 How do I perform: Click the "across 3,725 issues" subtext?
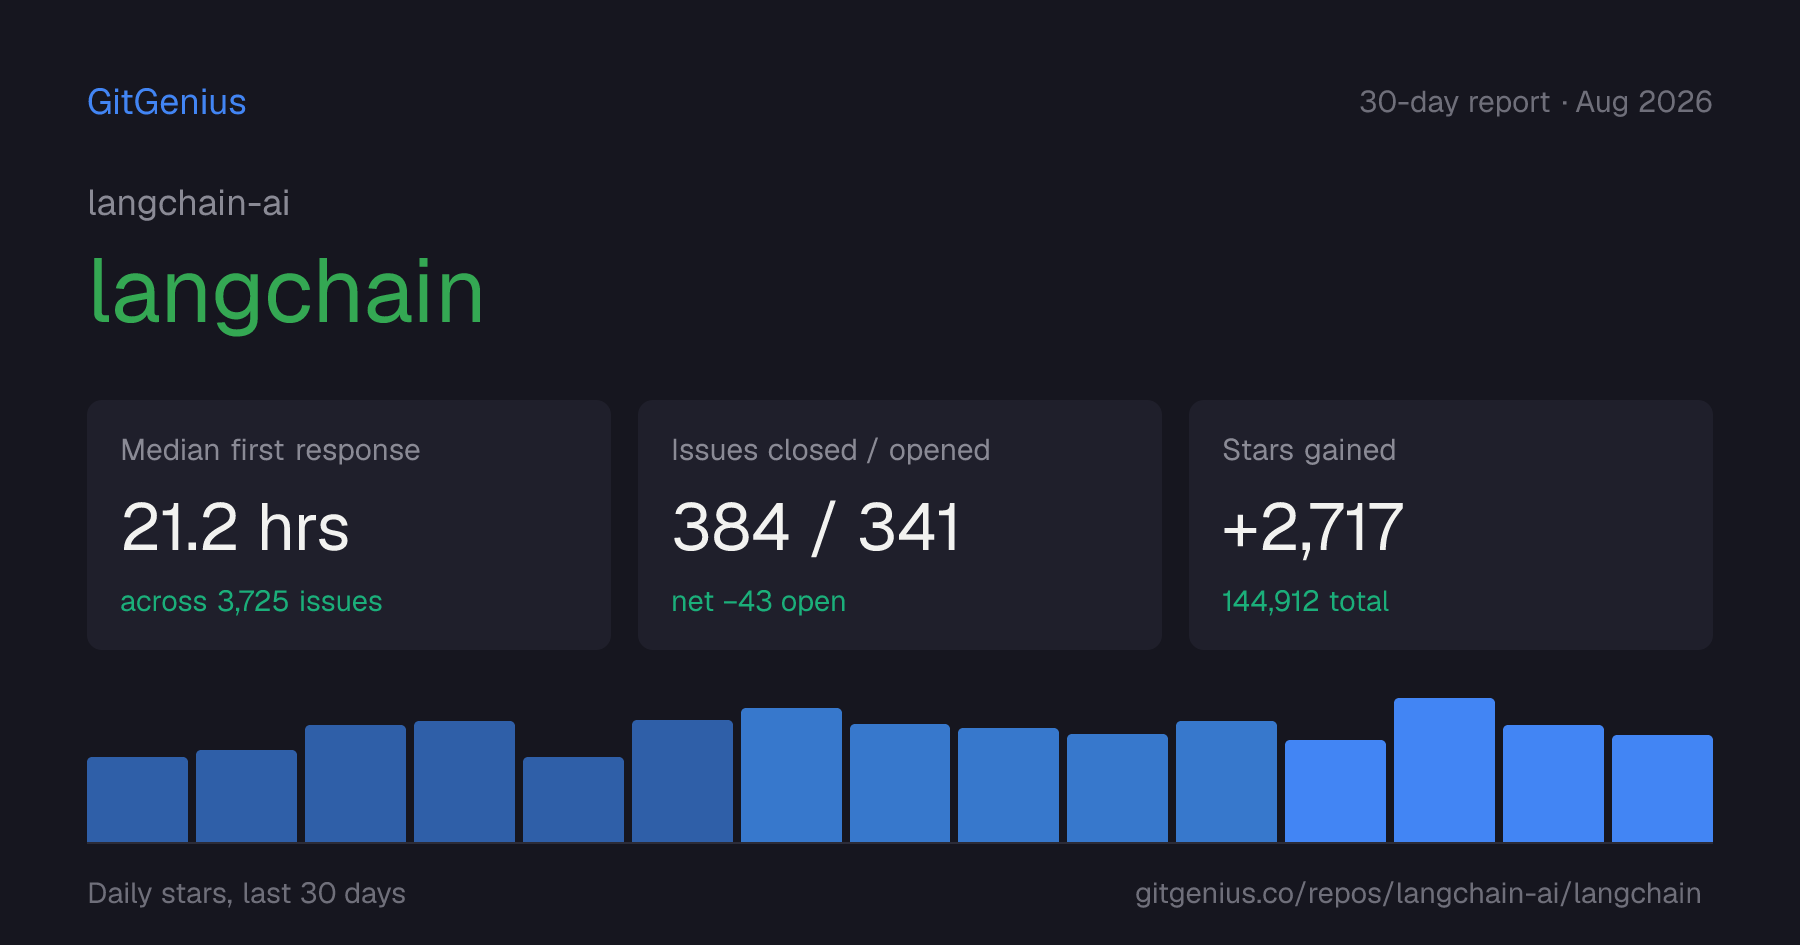point(251,601)
